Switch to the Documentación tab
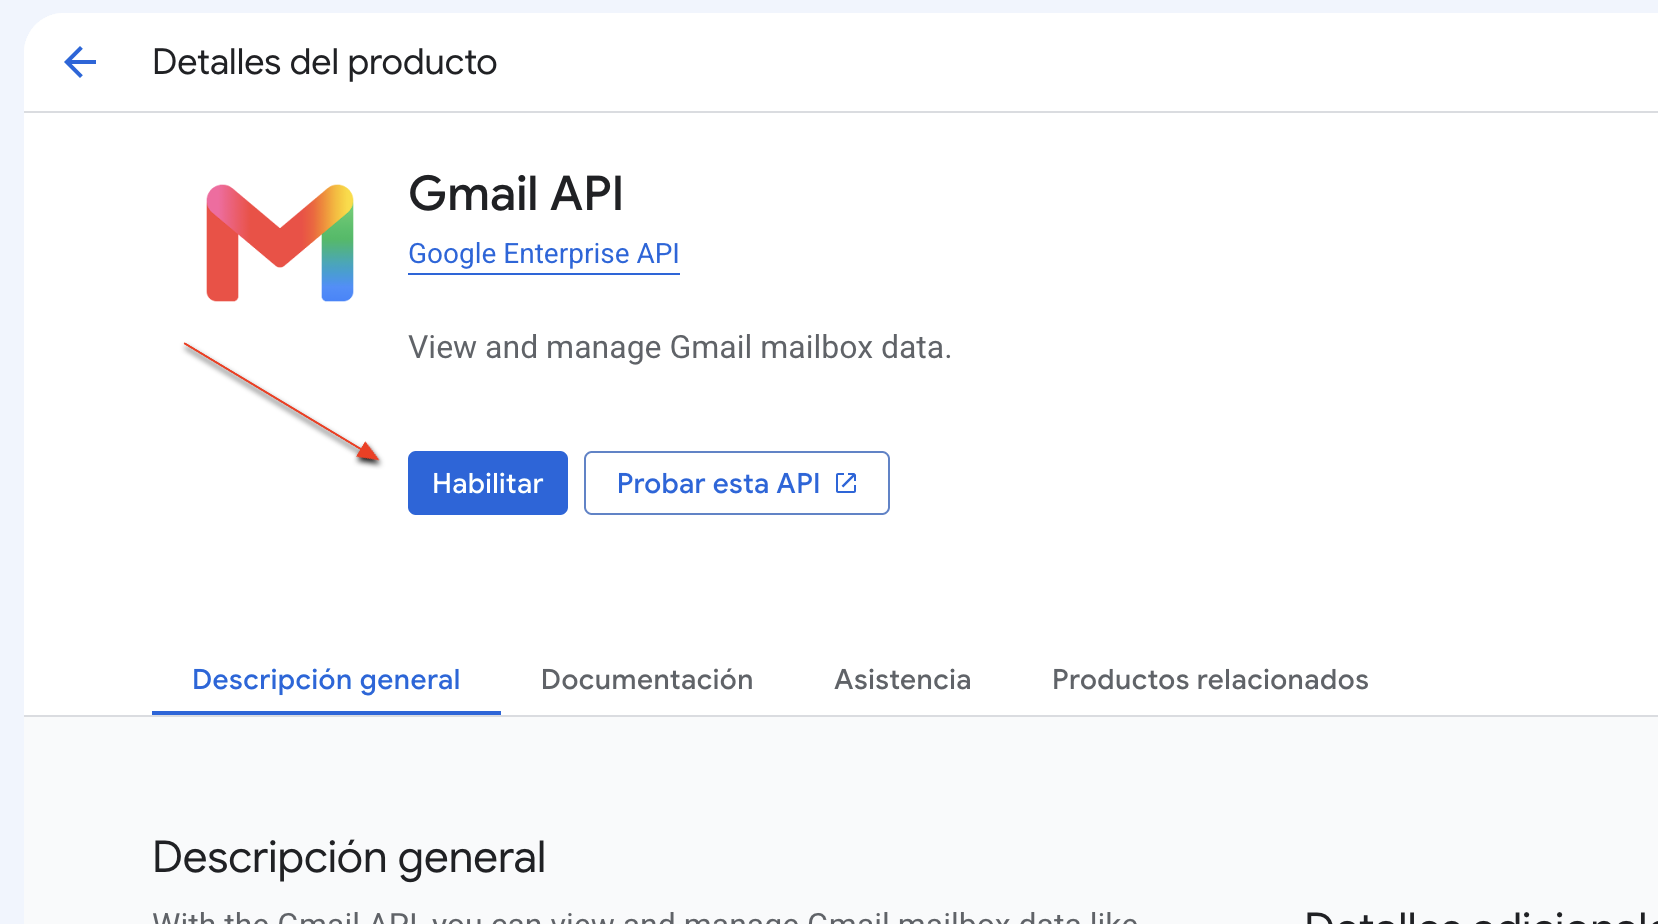 tap(647, 680)
